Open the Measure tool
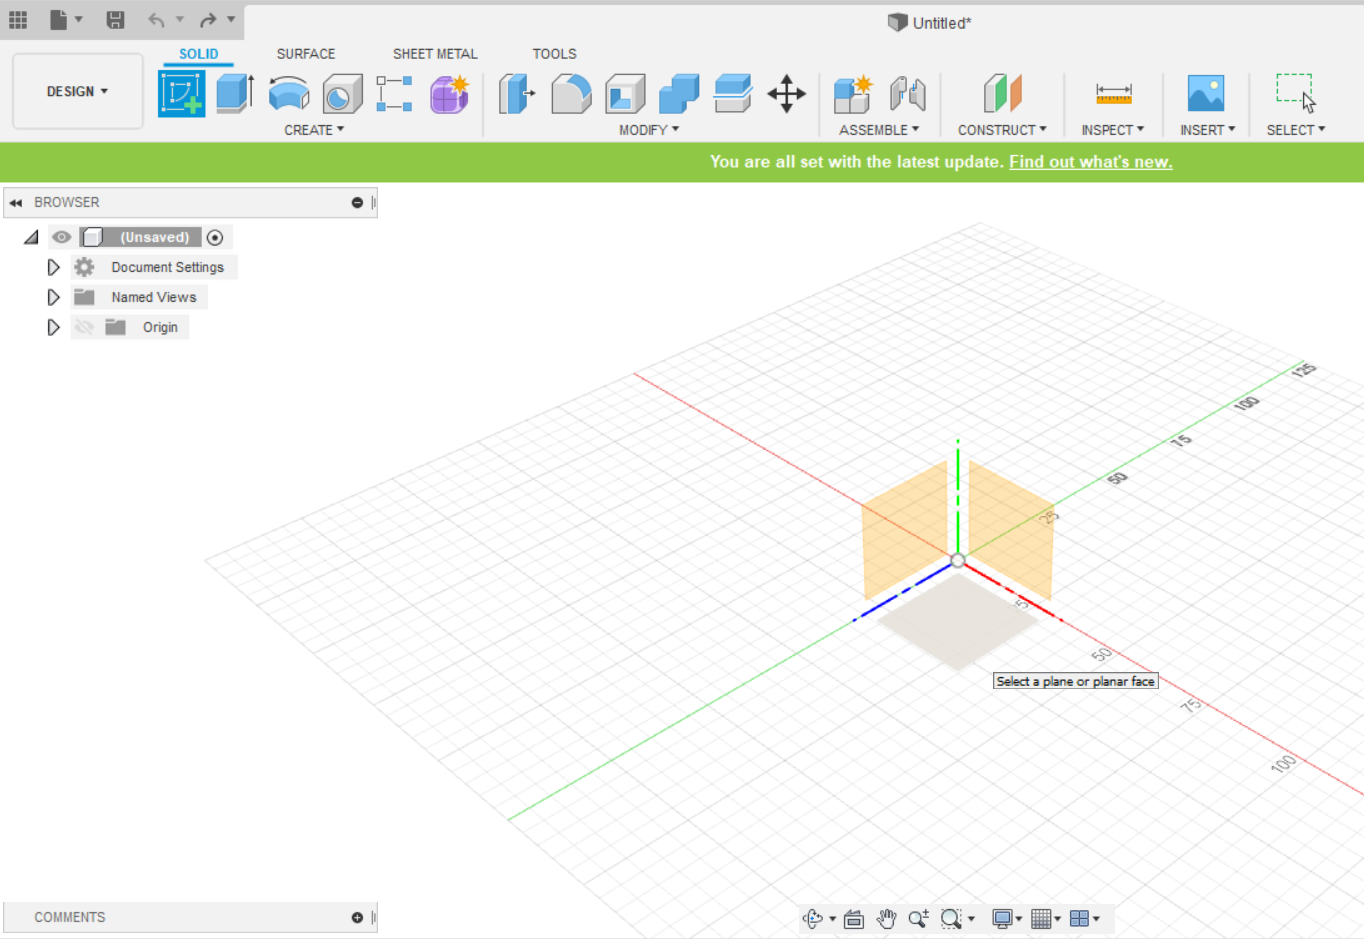Image resolution: width=1364 pixels, height=939 pixels. click(1113, 94)
